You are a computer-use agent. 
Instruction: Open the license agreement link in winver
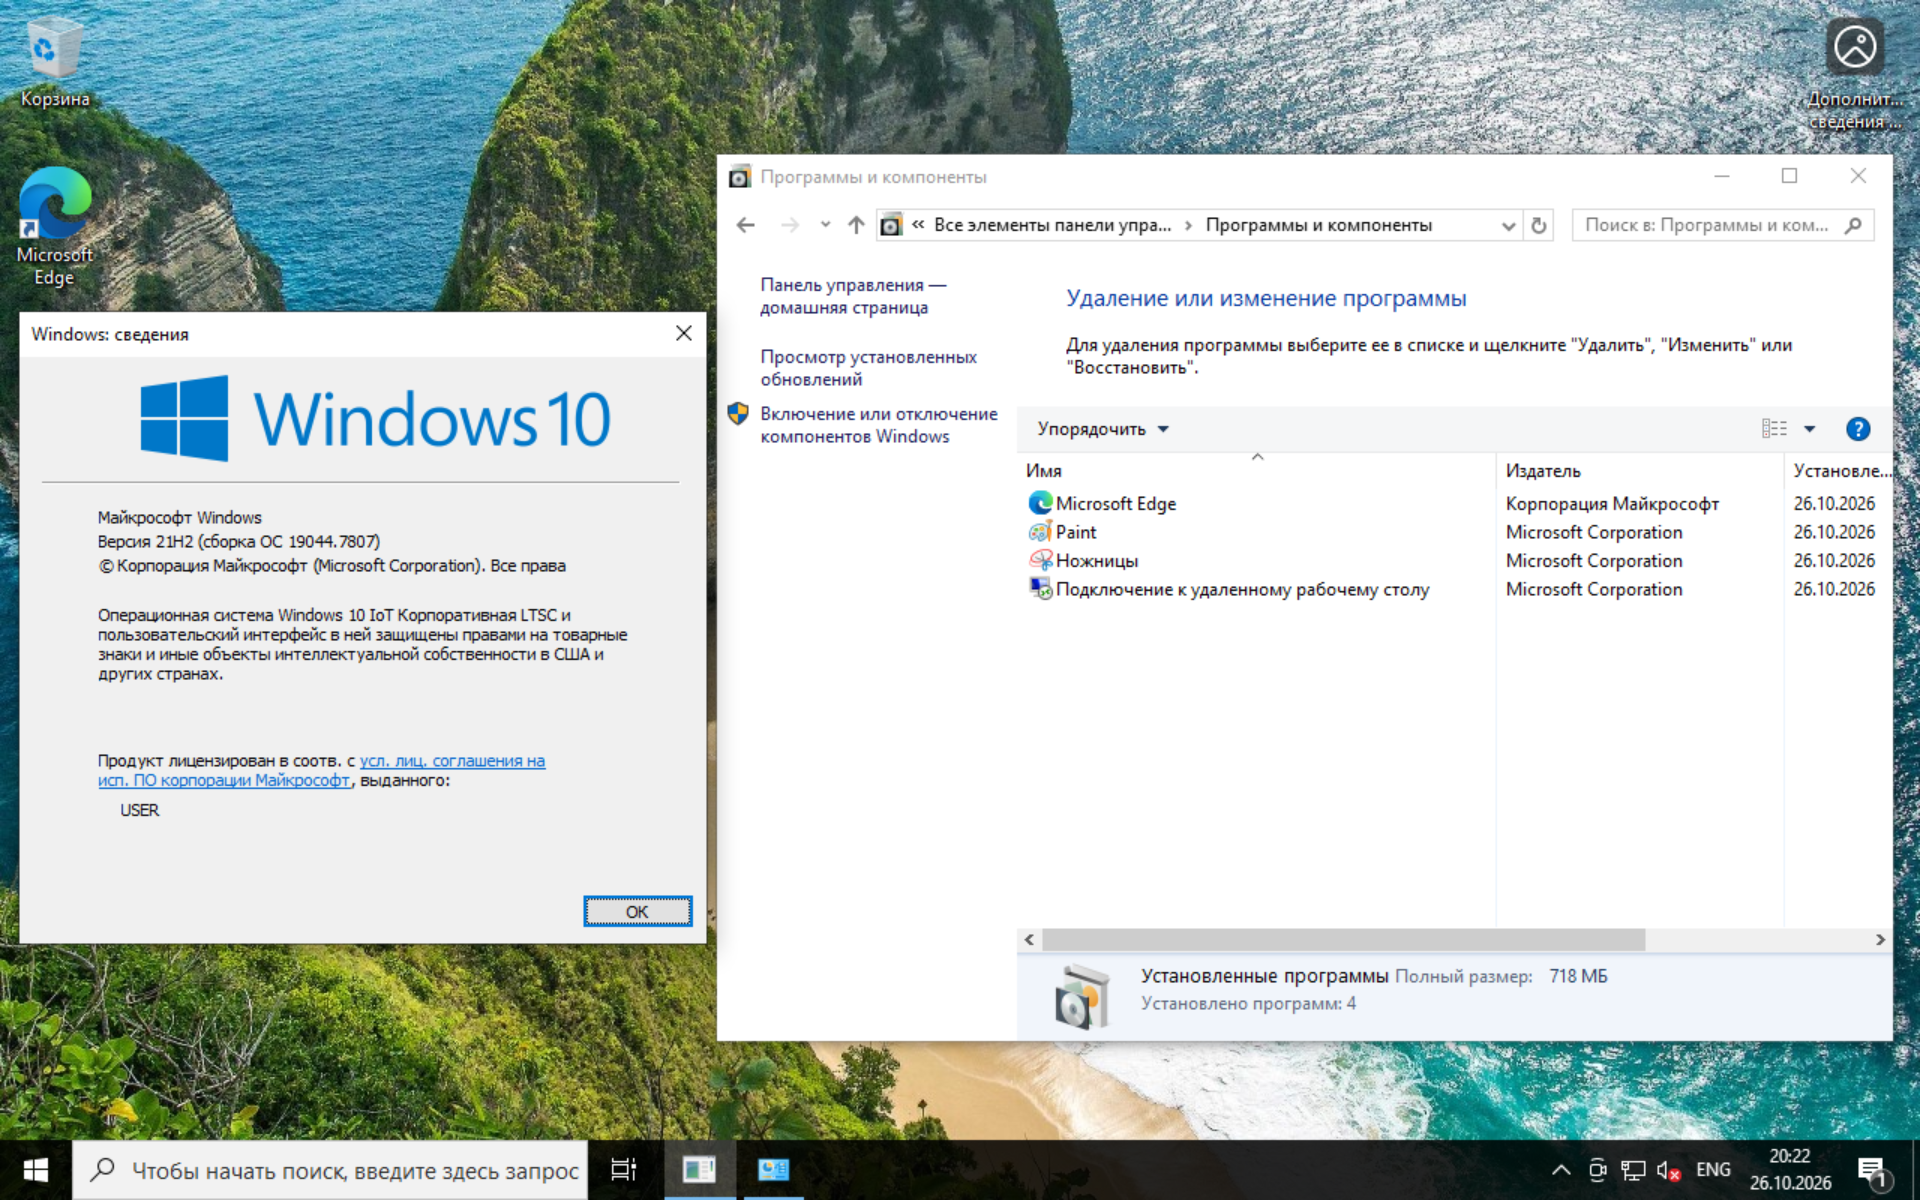coord(322,770)
